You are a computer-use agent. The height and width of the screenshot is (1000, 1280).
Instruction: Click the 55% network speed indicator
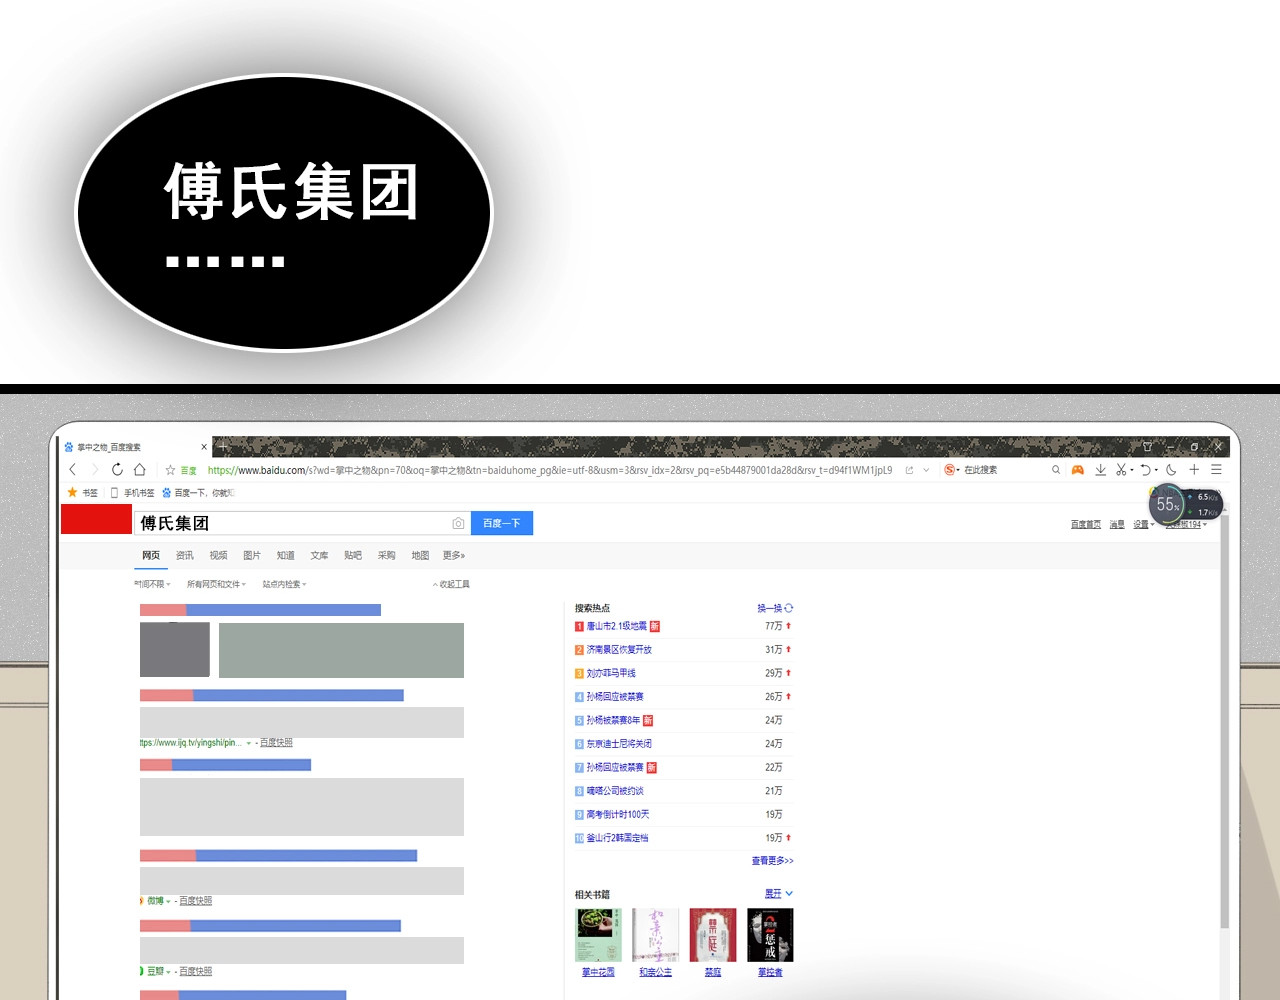click(x=1167, y=505)
